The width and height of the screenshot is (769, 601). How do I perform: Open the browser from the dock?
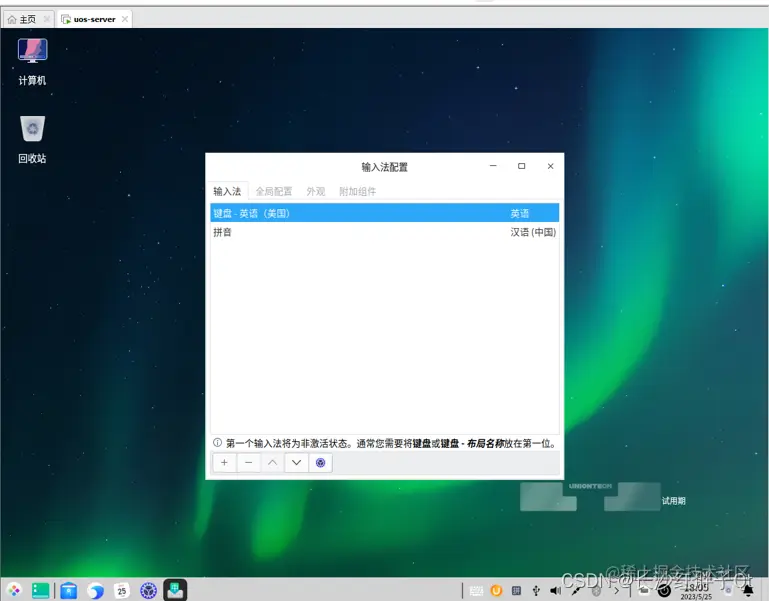pyautogui.click(x=95, y=590)
